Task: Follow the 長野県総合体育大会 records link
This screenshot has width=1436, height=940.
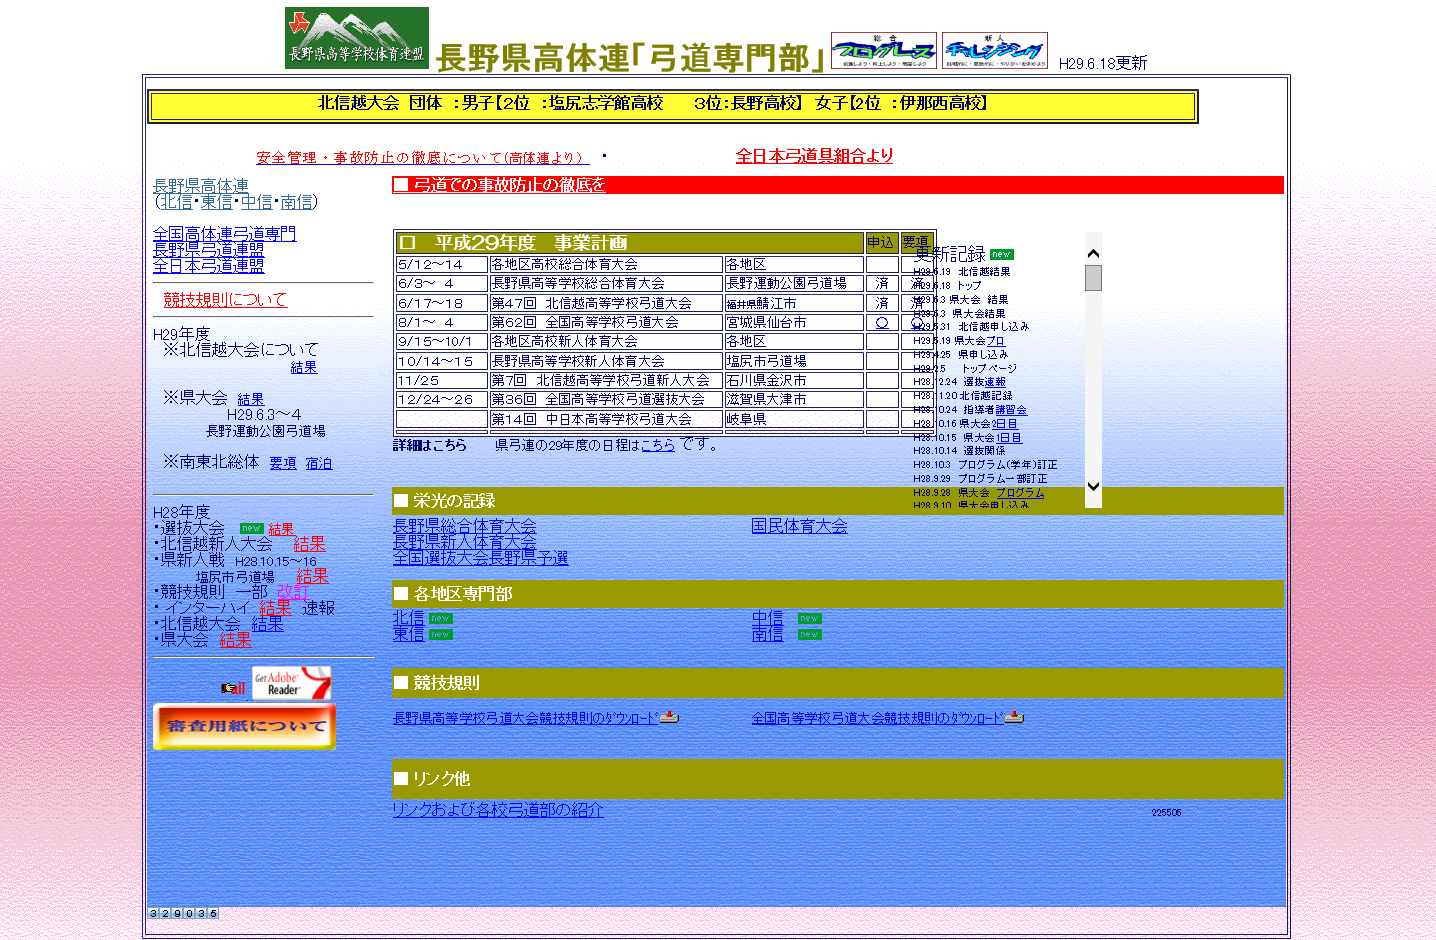Action: click(x=464, y=526)
